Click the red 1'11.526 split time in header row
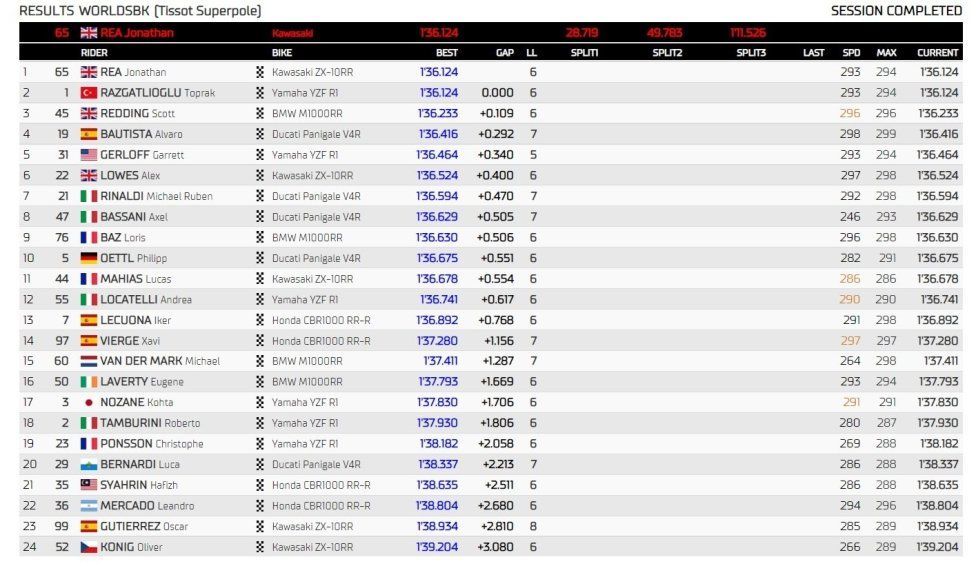 [x=748, y=33]
